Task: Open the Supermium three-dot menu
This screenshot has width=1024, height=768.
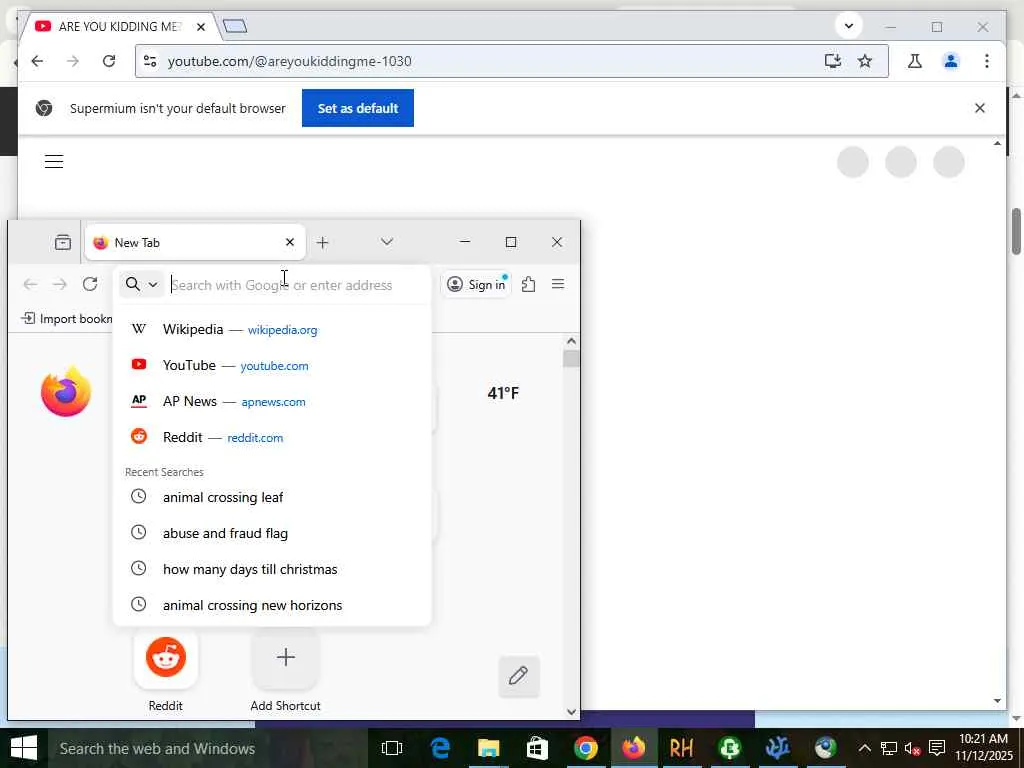Action: pyautogui.click(x=987, y=61)
